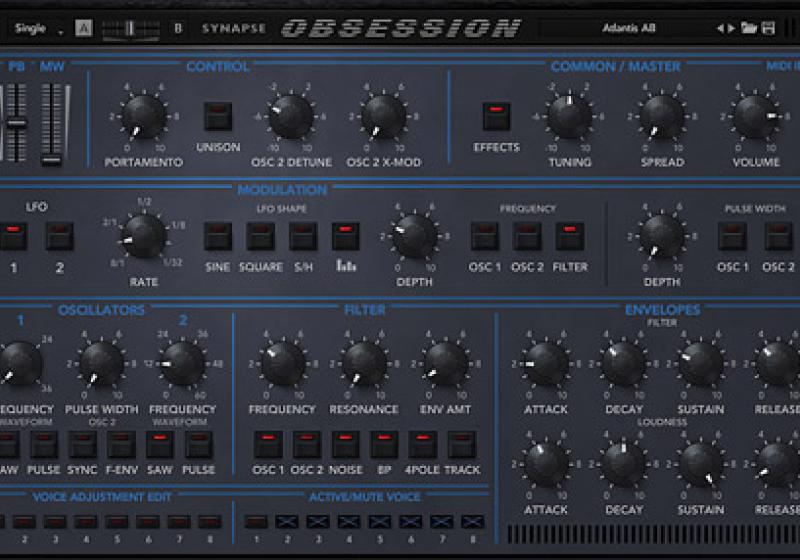Open preset folder browser icon
The image size is (800, 560).
point(748,28)
